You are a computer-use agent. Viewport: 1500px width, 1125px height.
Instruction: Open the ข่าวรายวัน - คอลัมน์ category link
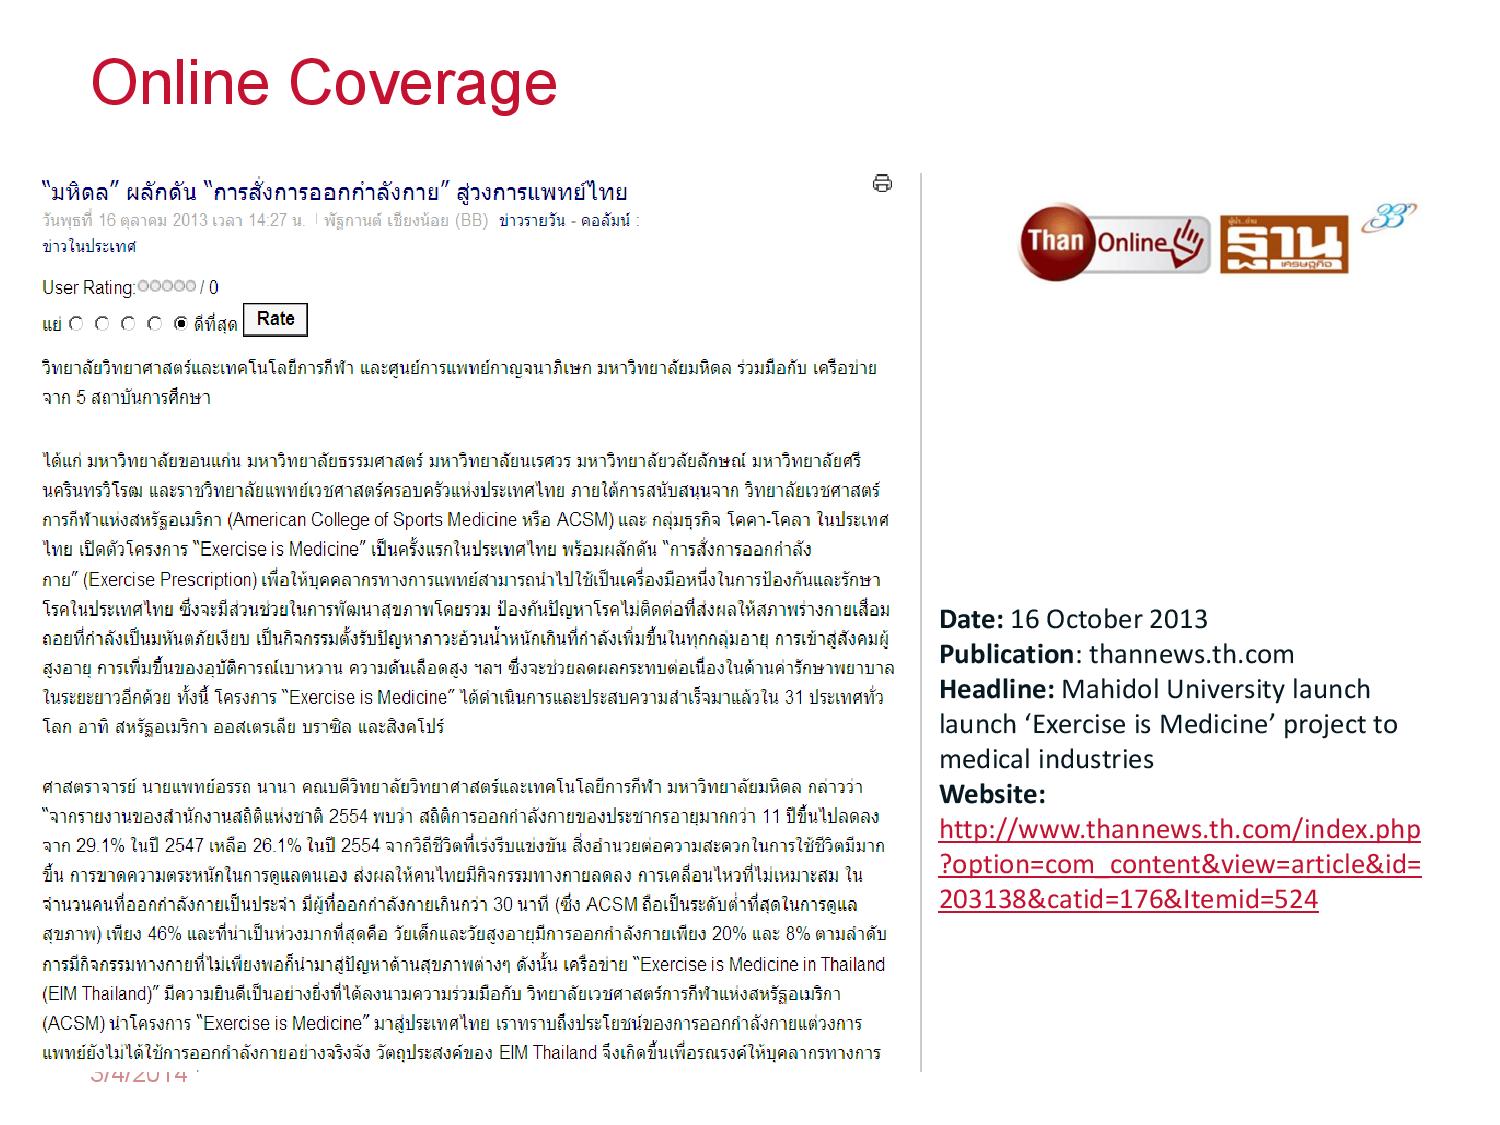click(568, 221)
